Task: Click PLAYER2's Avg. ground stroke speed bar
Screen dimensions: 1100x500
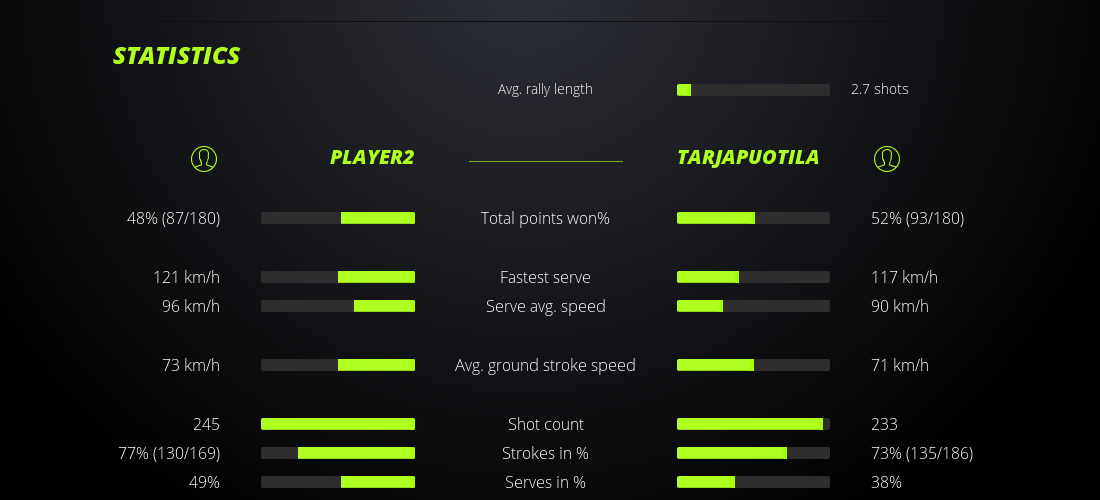Action: coord(338,365)
